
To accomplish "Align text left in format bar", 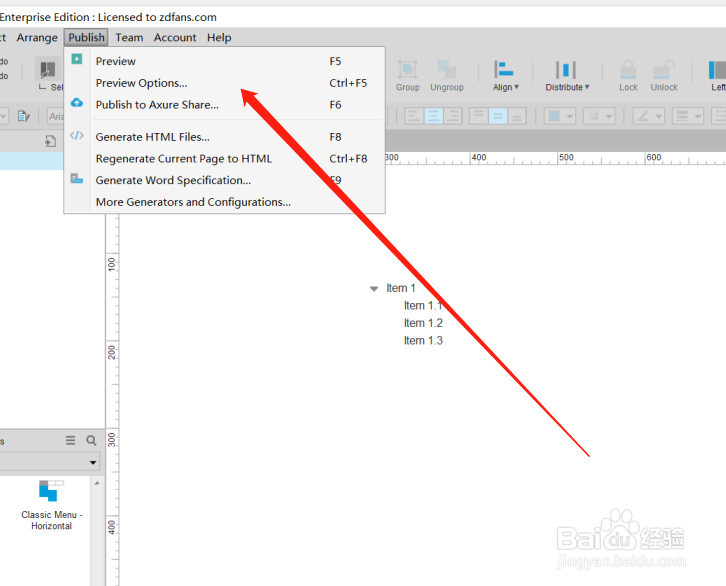I will pos(413,116).
